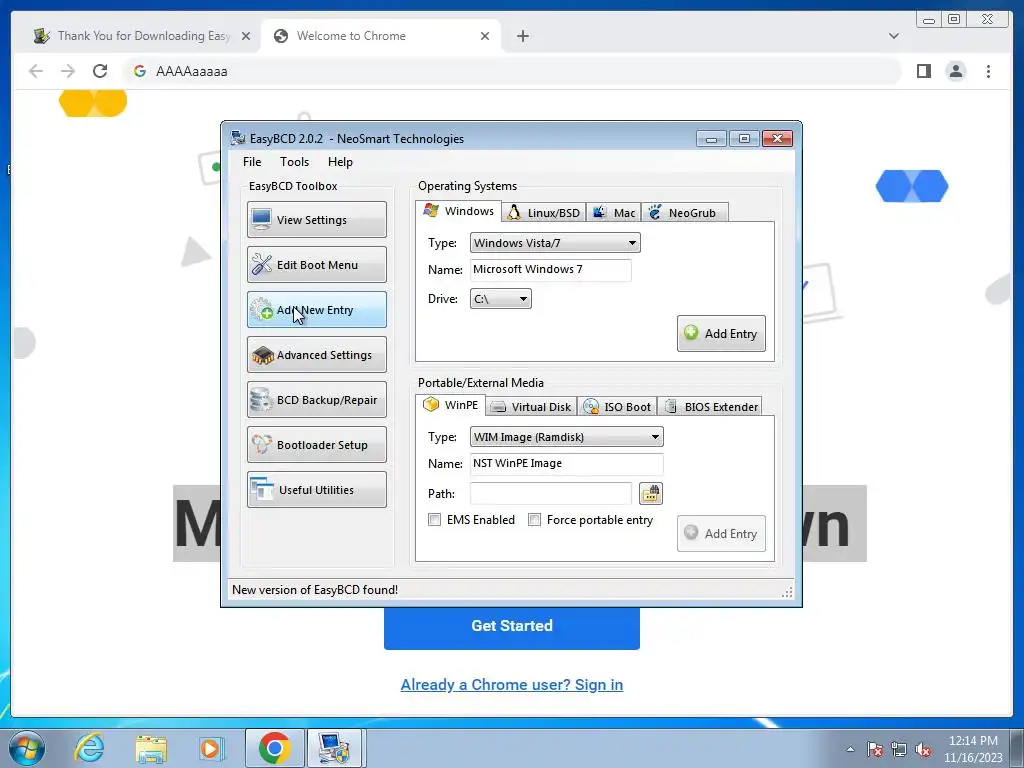Click the muted volume tray icon

(923, 749)
